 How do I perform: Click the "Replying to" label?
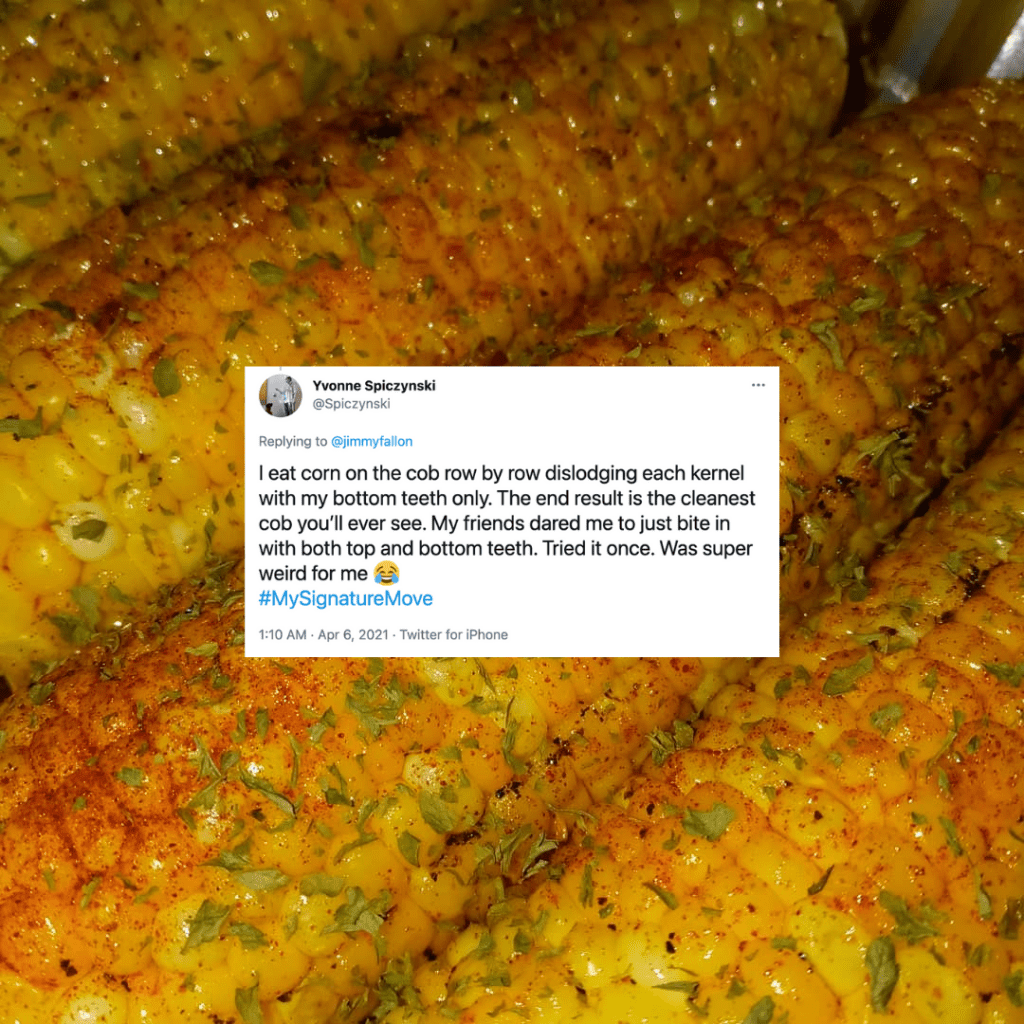click(x=293, y=441)
